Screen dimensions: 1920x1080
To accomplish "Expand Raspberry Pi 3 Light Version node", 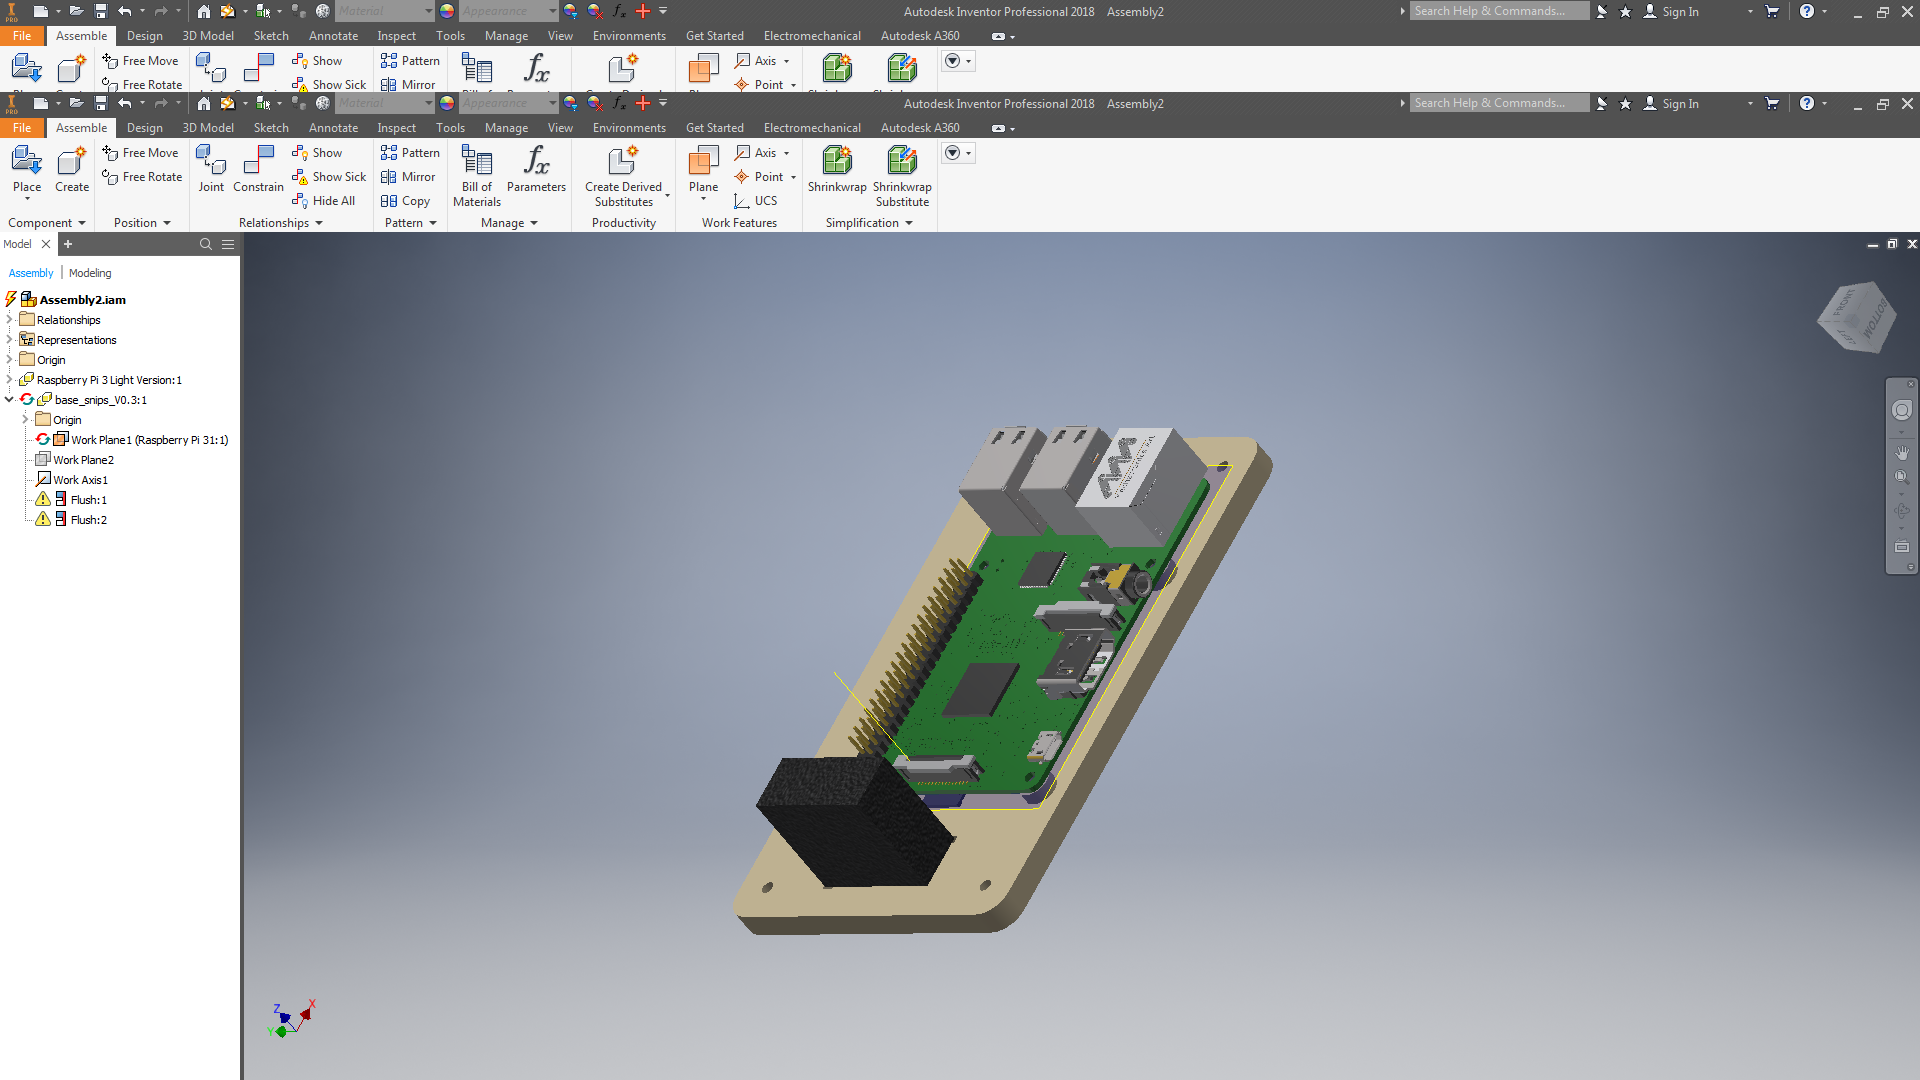I will coord(9,380).
